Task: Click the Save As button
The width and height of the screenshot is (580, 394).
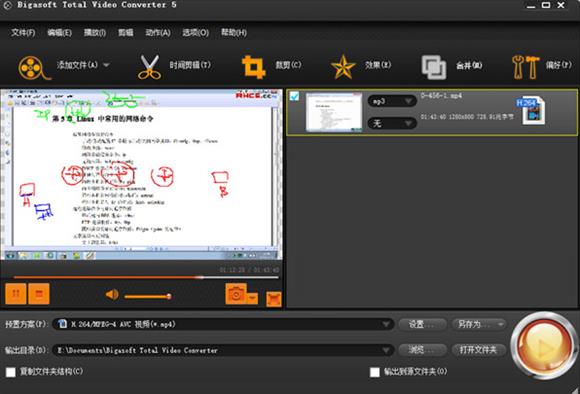Action: pos(479,324)
